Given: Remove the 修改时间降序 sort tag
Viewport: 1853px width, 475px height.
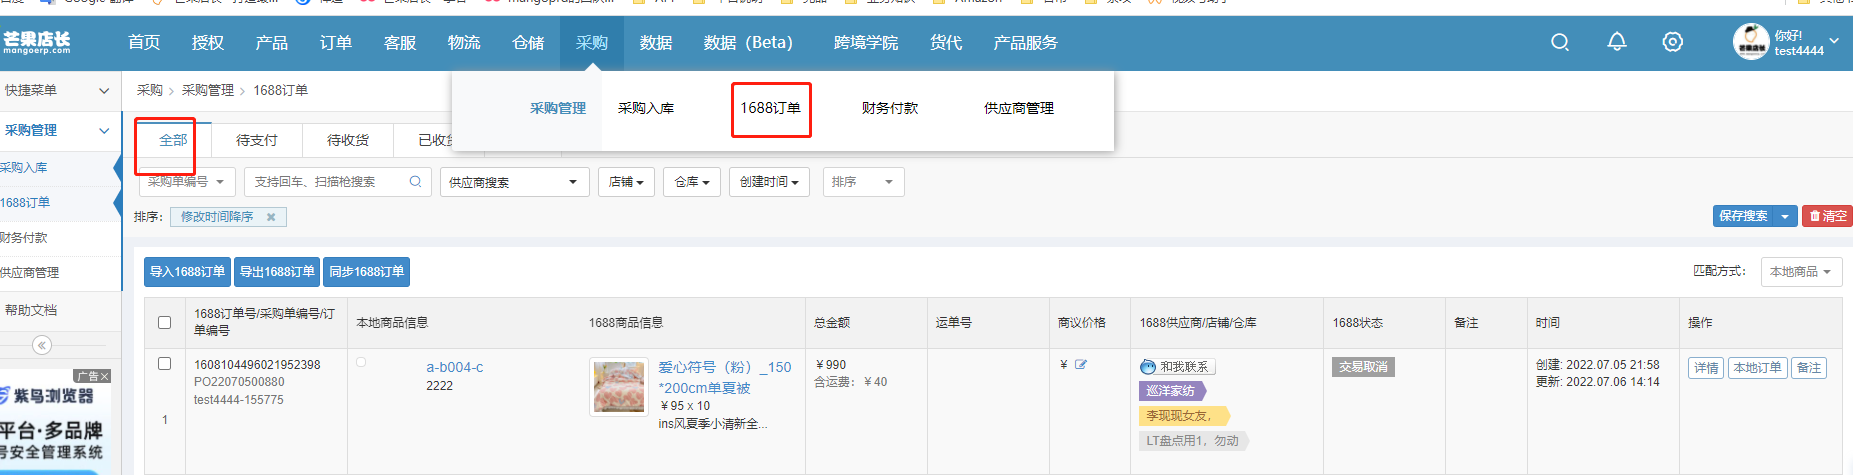Looking at the screenshot, I should (271, 217).
